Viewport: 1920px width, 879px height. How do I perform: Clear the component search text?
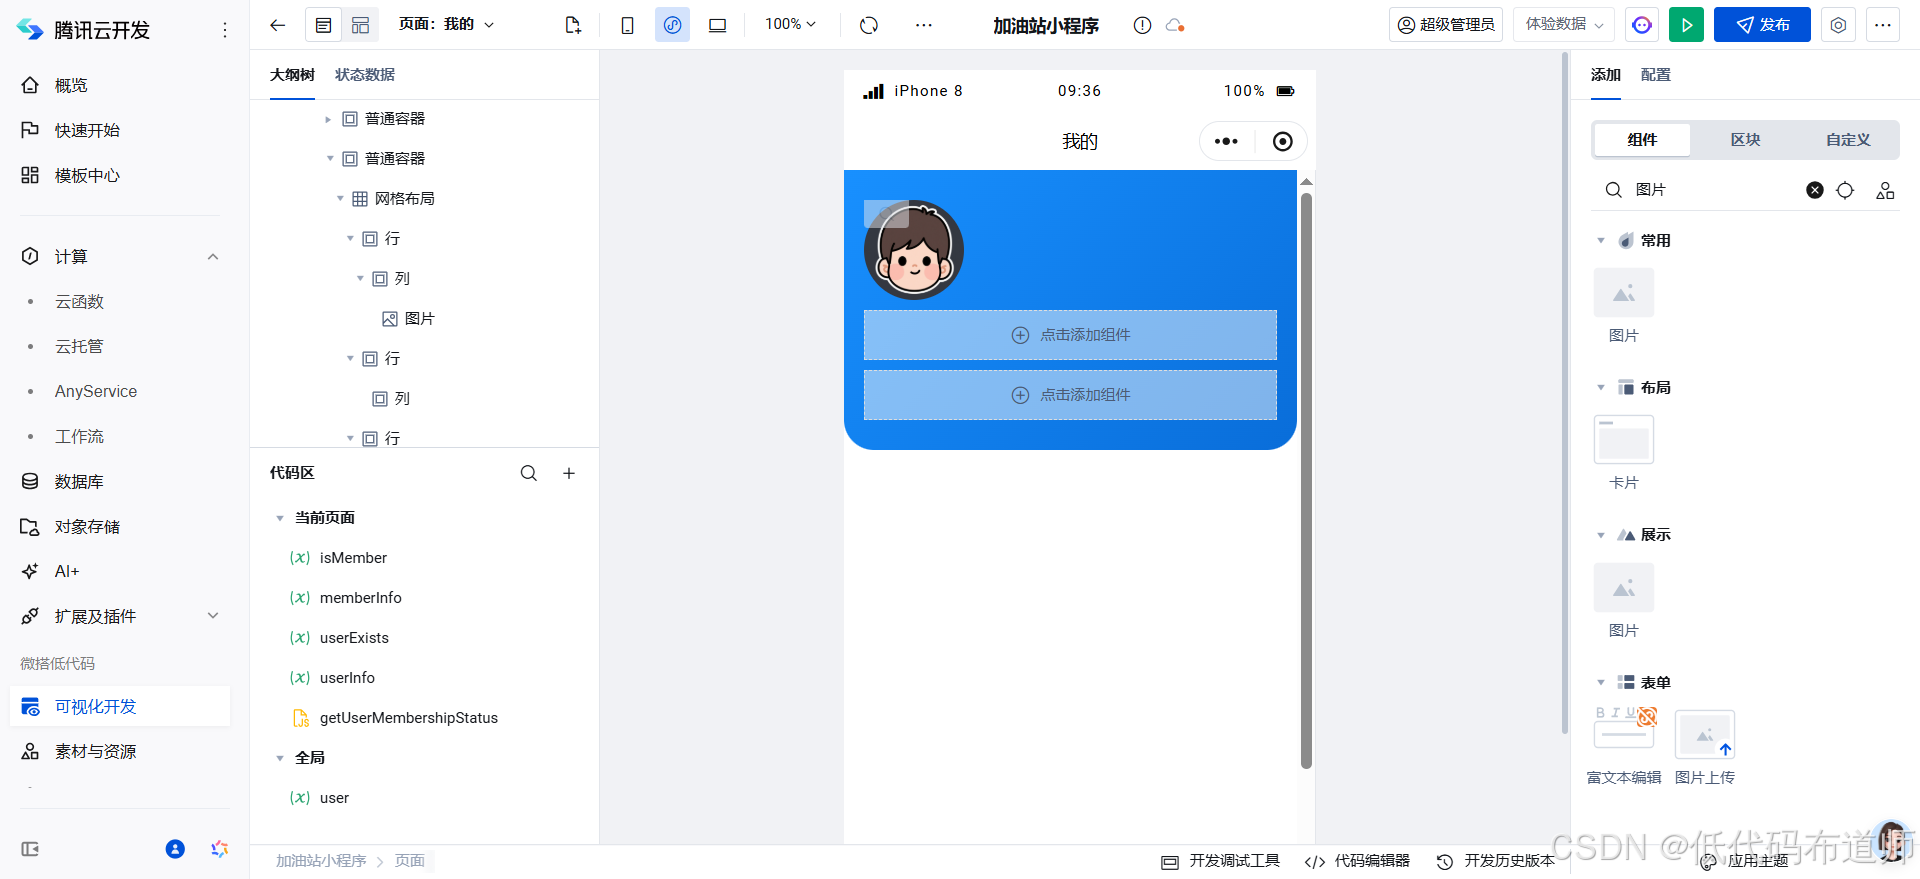point(1814,190)
